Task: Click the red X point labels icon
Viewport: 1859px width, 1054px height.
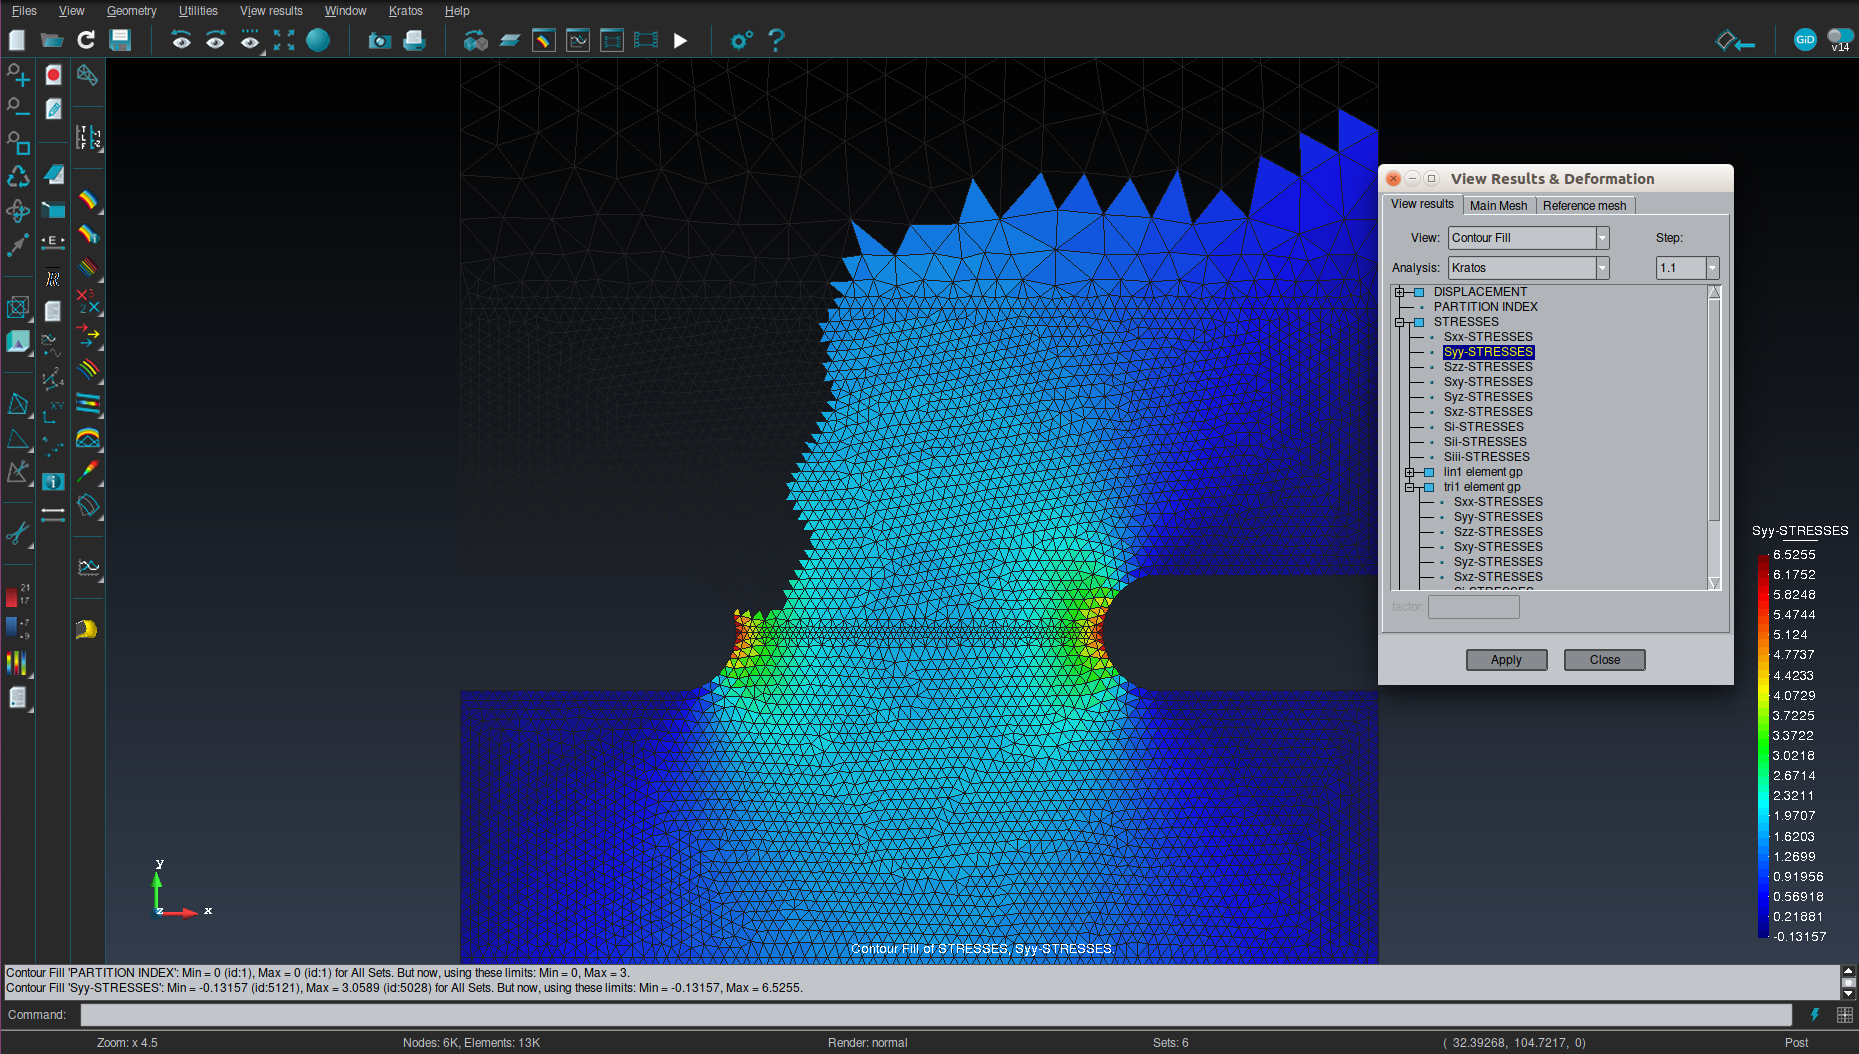Action: pyautogui.click(x=88, y=300)
